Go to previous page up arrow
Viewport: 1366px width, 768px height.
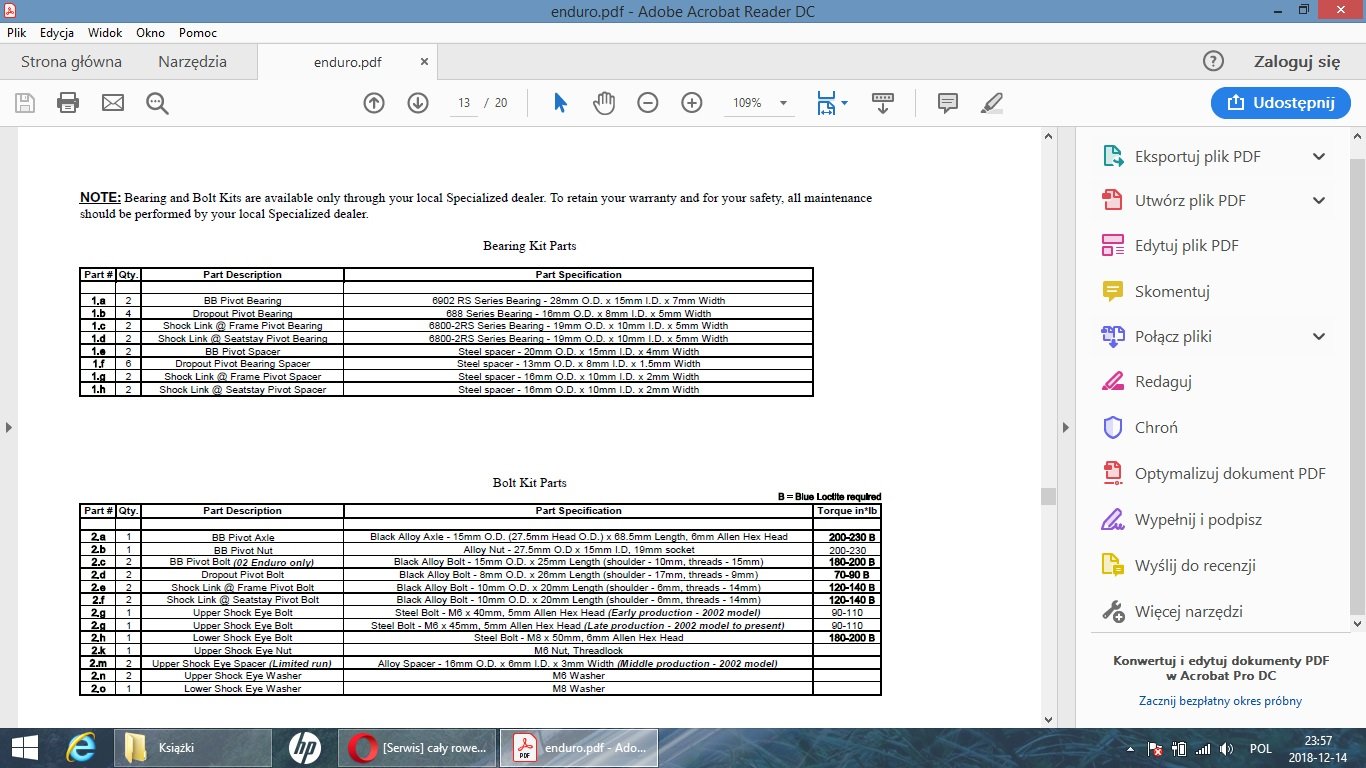click(374, 102)
